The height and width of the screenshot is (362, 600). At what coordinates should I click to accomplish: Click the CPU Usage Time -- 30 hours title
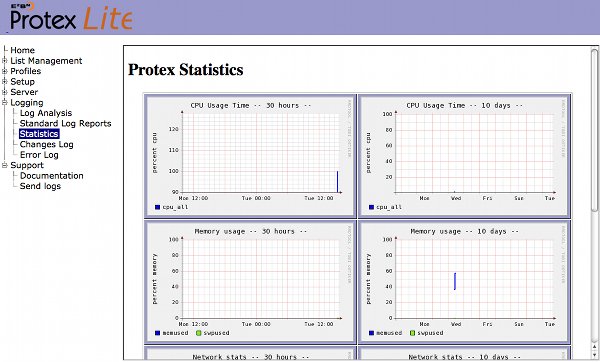[x=251, y=105]
